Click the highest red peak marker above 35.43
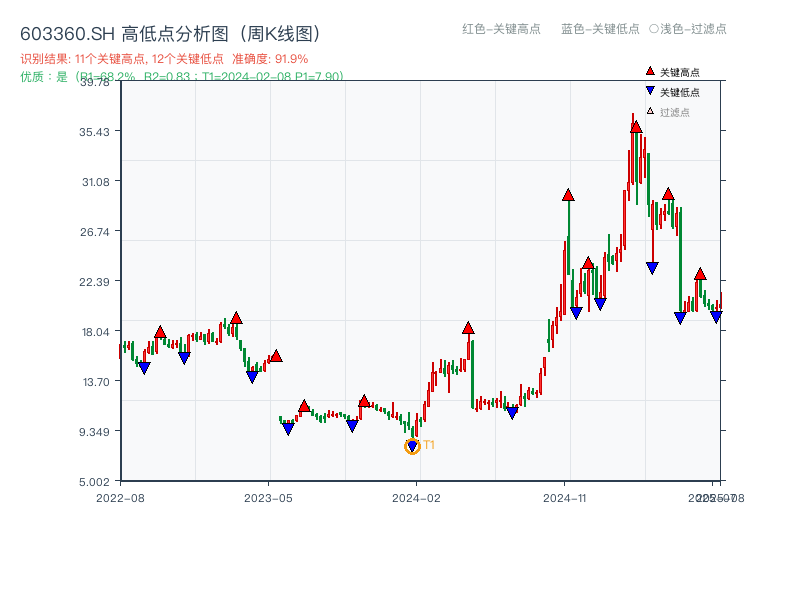Screen dimensions: 800x600 pyautogui.click(x=636, y=127)
